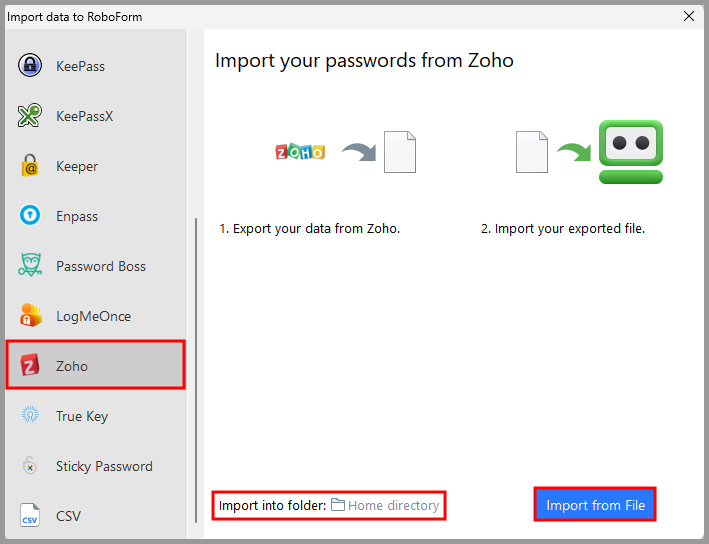
Task: Click the KeePassX key icon
Action: pos(30,116)
